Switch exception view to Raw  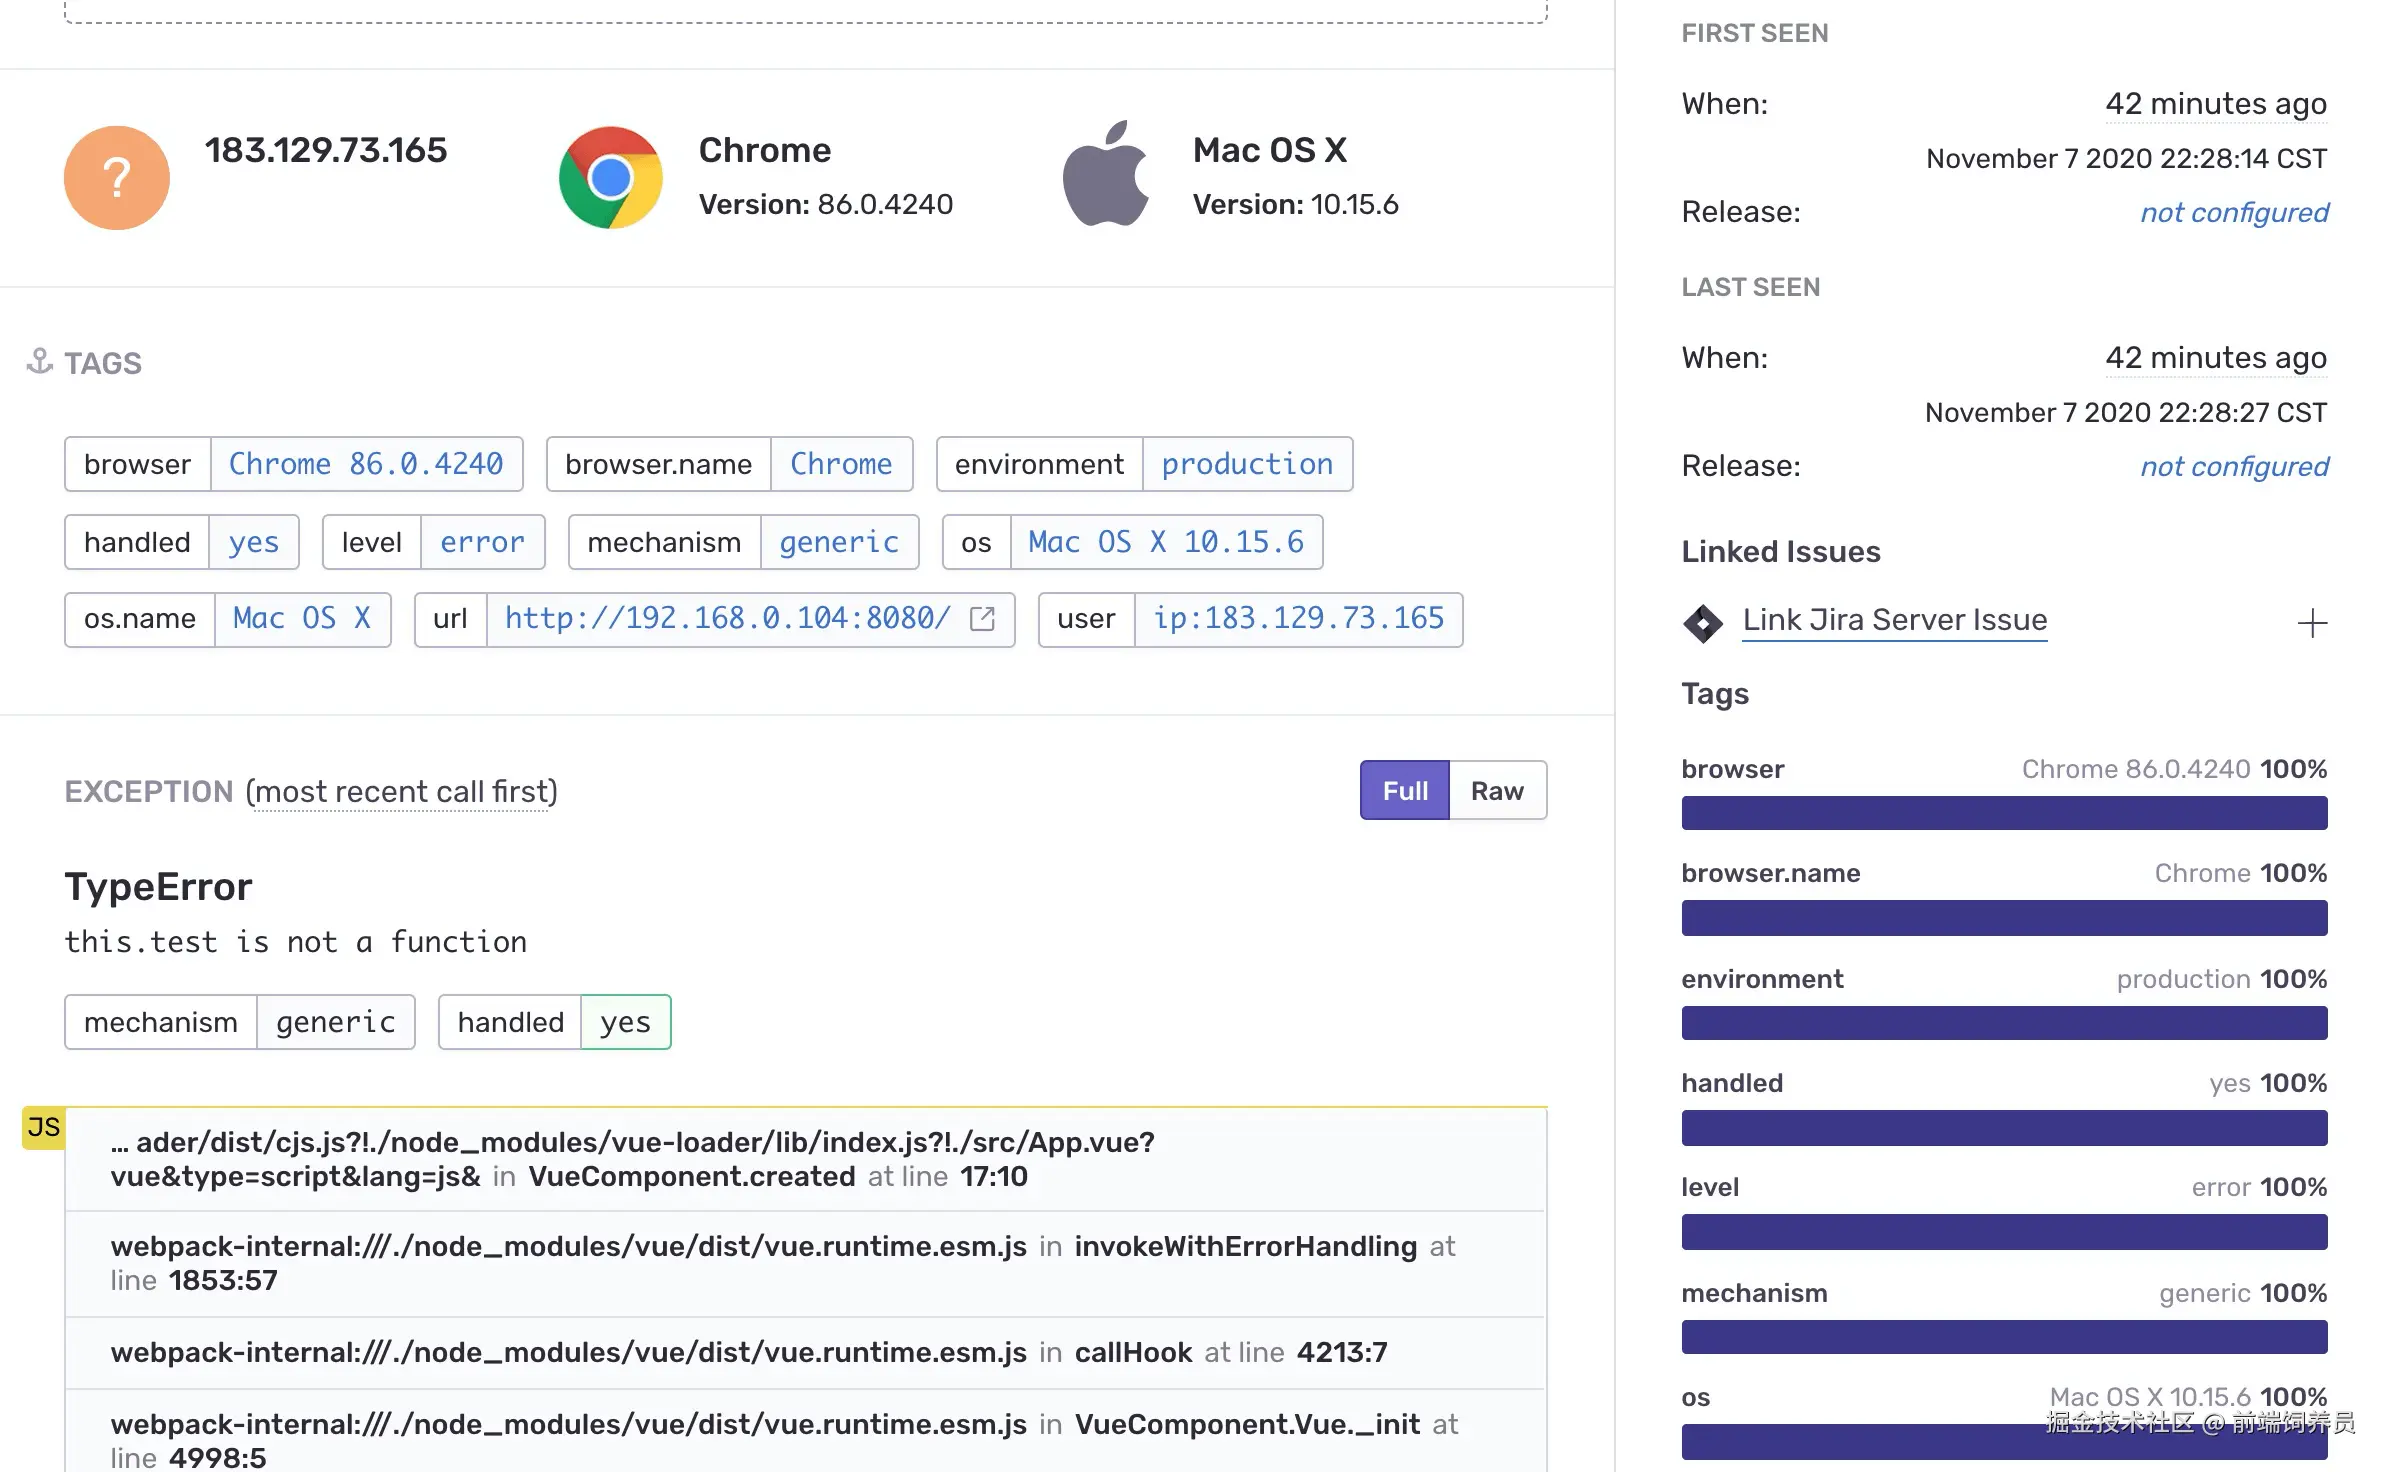click(1497, 791)
